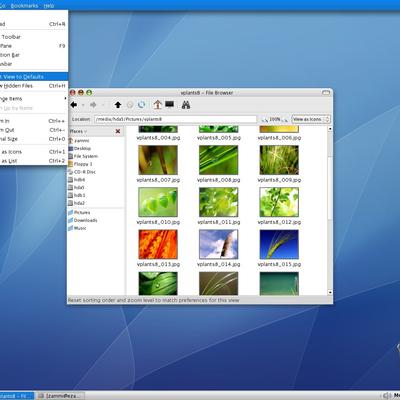Select the vplants8_012.jpg thumbnail
The image size is (400, 400).
(x=279, y=202)
